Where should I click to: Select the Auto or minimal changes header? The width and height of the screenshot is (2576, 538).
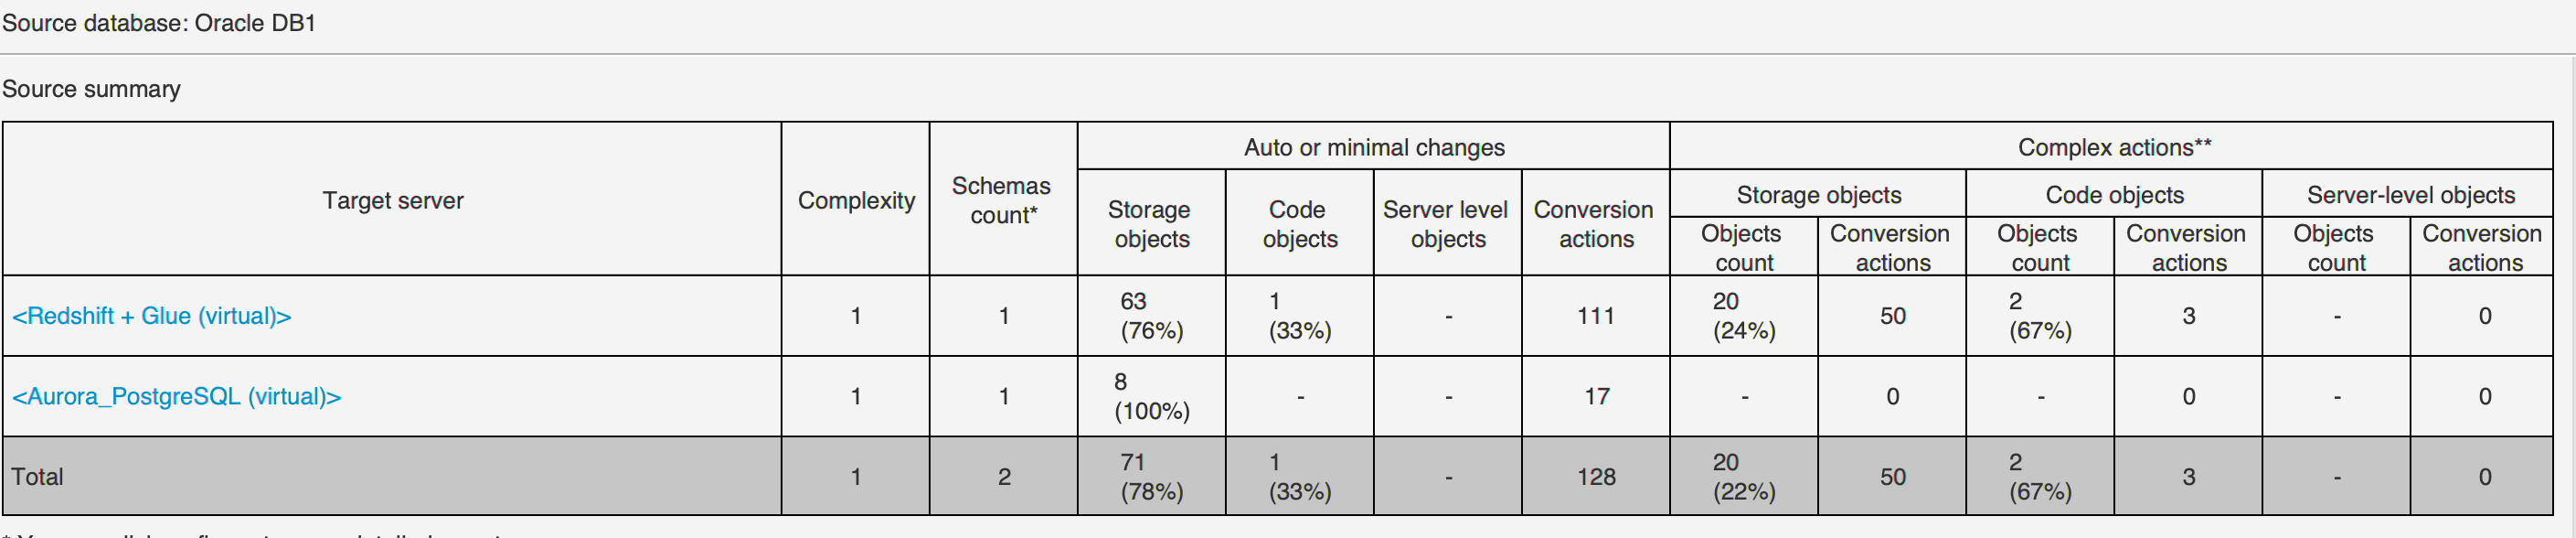pos(1373,147)
